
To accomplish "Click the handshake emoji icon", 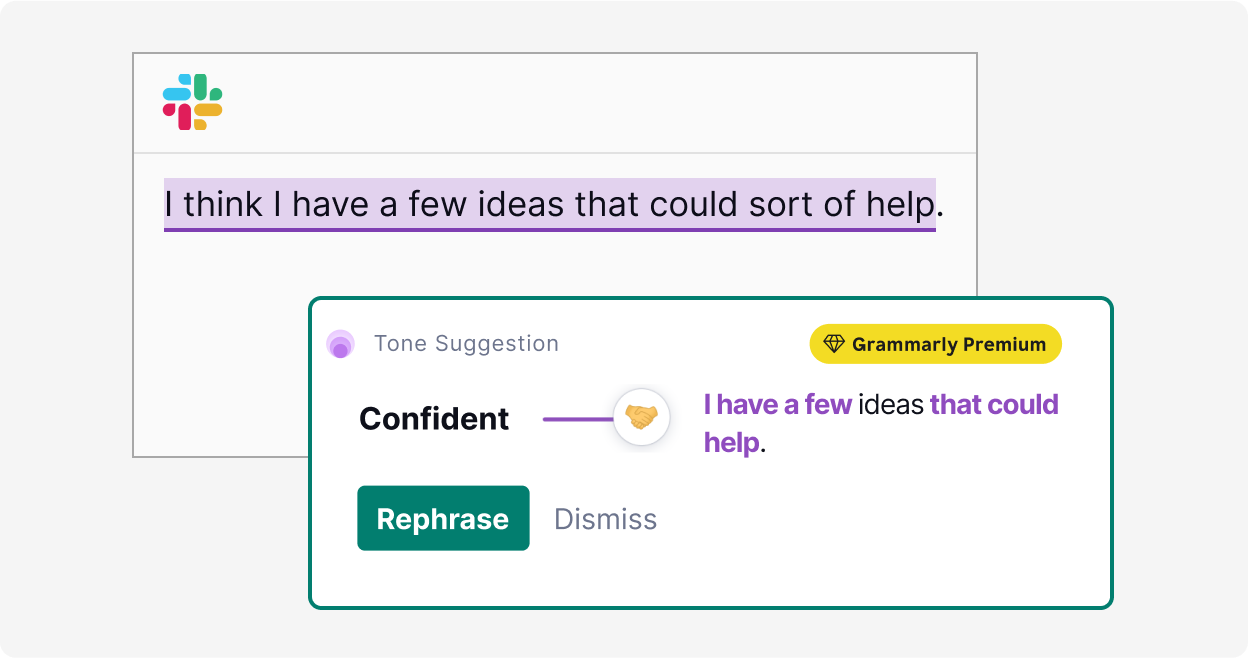I will click(x=640, y=417).
